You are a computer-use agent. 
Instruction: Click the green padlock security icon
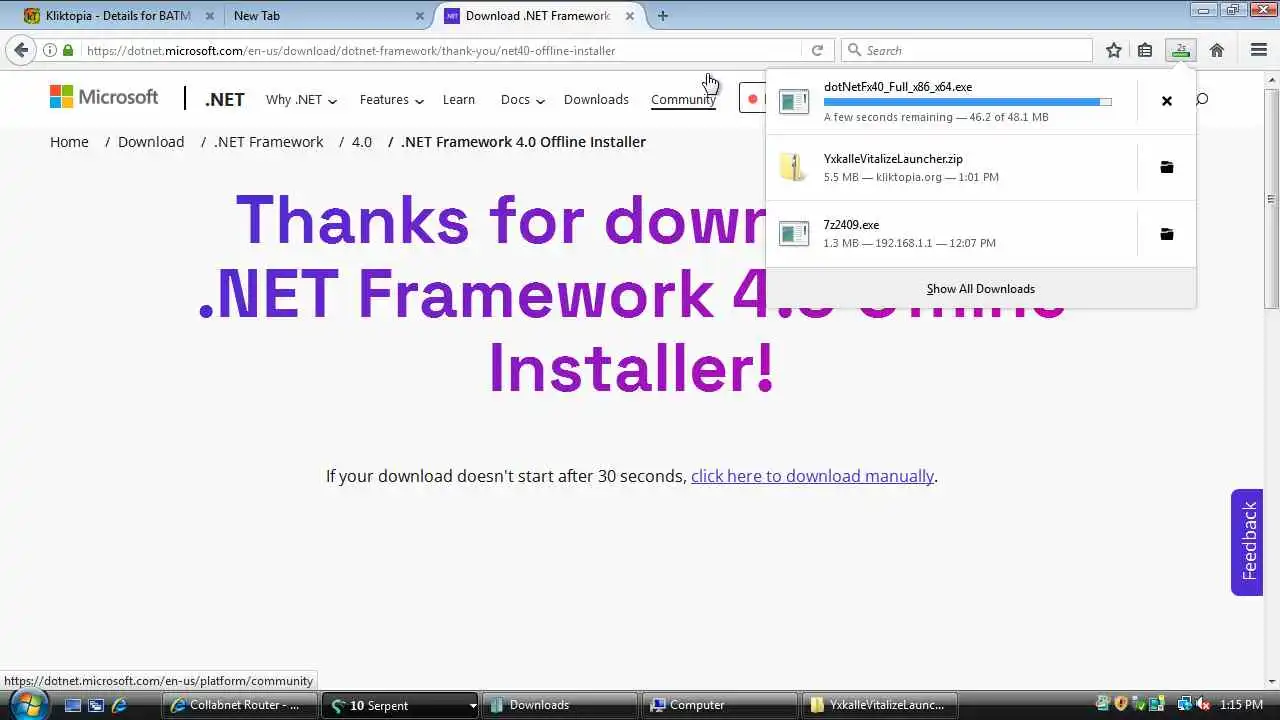click(x=68, y=50)
